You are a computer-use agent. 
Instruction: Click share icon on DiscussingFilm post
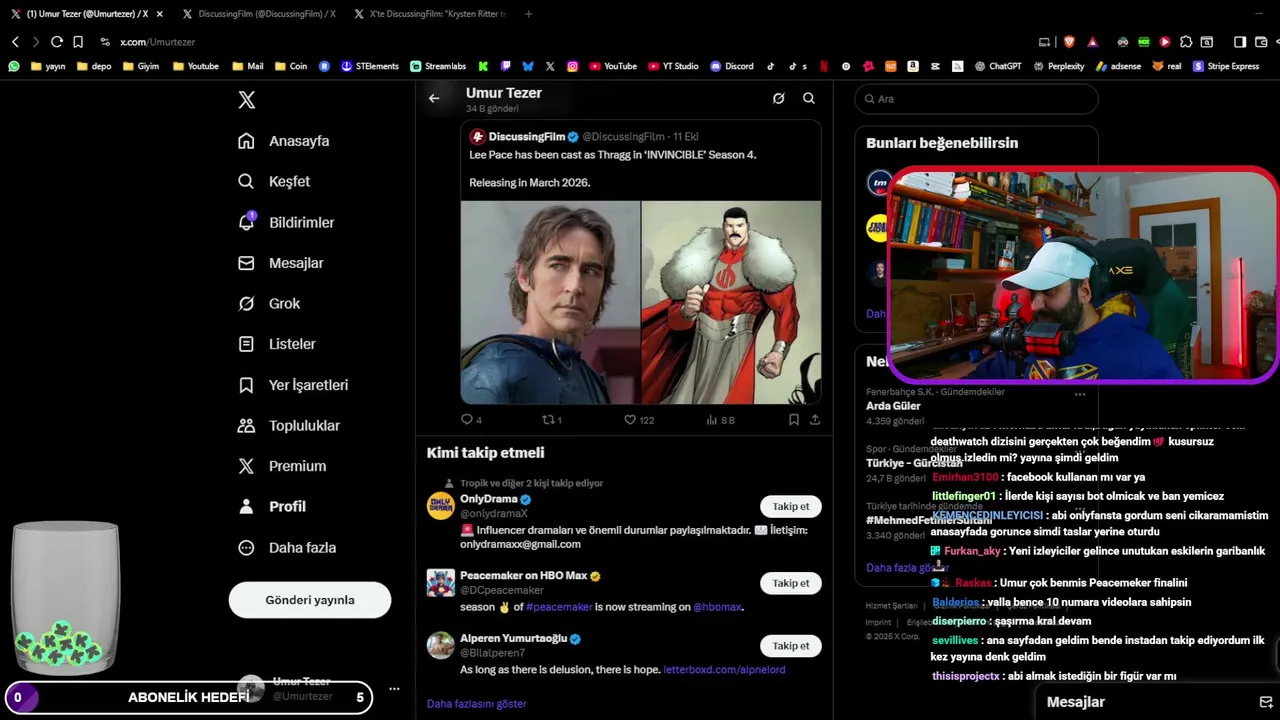pos(815,420)
